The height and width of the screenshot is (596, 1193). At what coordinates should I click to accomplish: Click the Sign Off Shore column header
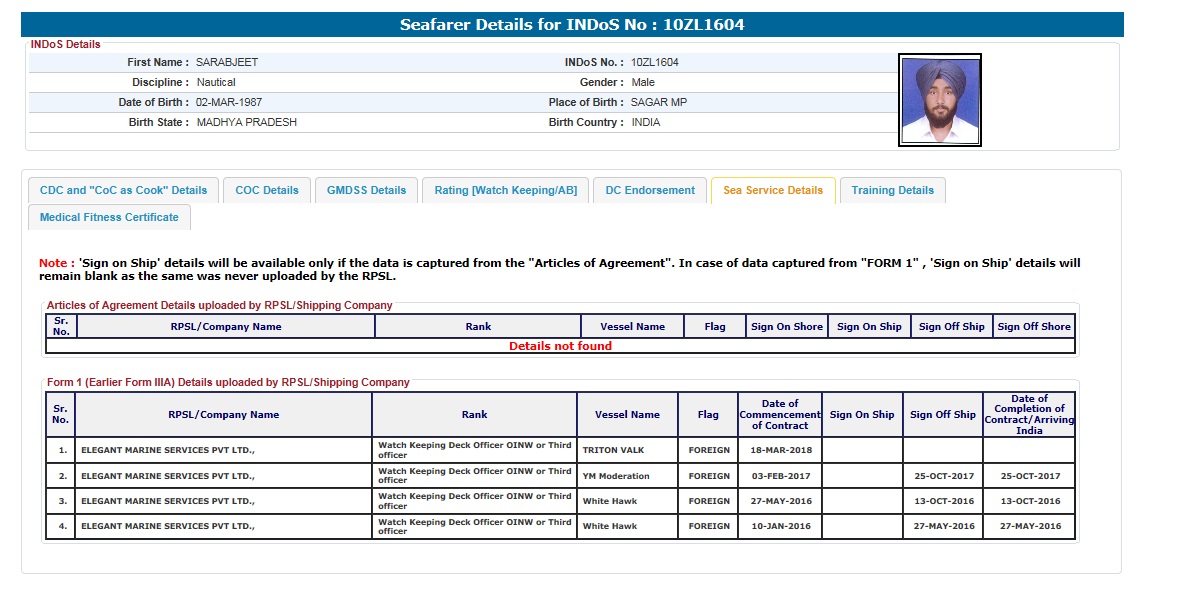[1034, 326]
